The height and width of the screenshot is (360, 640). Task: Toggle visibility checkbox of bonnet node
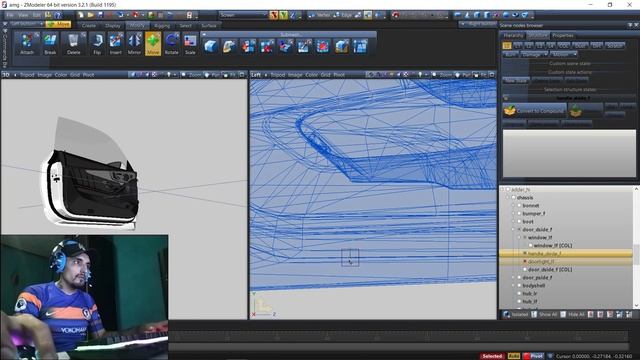pos(519,206)
